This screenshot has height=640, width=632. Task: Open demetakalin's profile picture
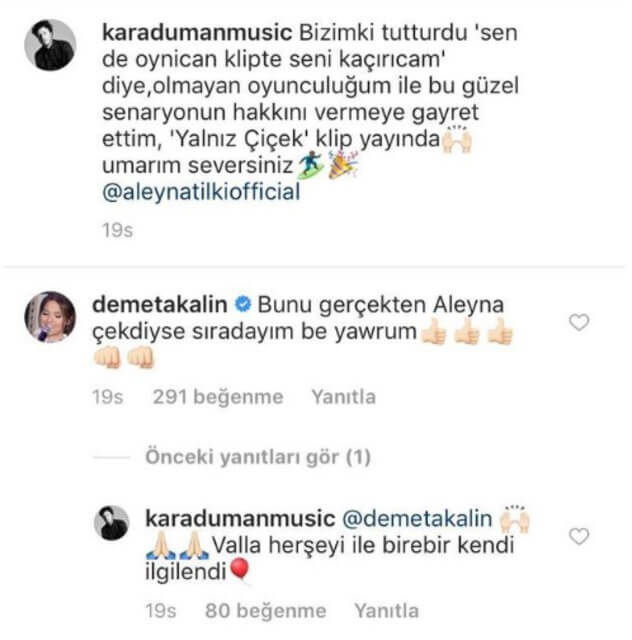point(50,316)
